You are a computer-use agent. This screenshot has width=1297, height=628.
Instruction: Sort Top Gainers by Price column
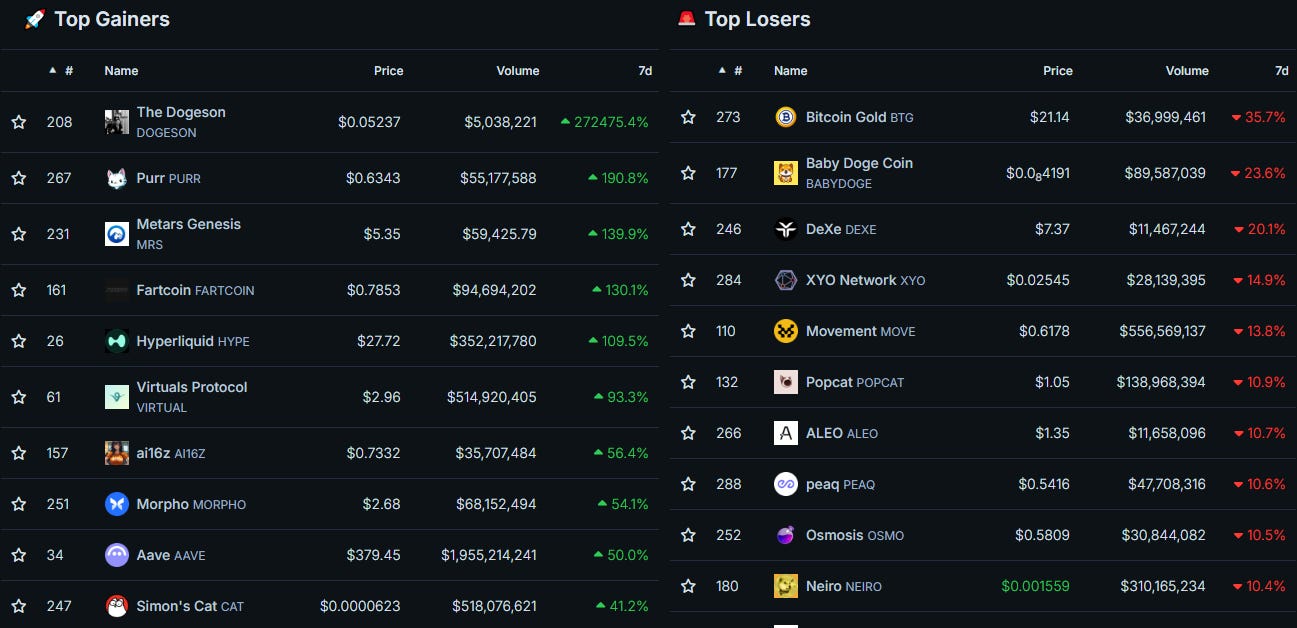click(388, 71)
